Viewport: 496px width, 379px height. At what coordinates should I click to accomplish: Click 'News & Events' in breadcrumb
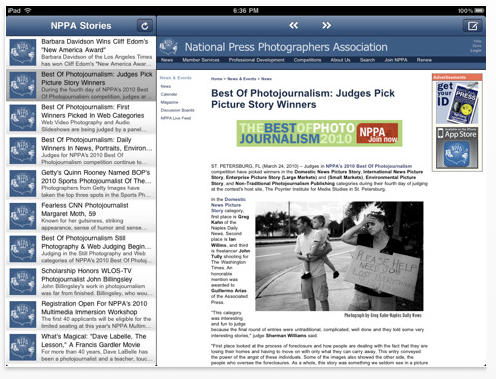coord(242,79)
